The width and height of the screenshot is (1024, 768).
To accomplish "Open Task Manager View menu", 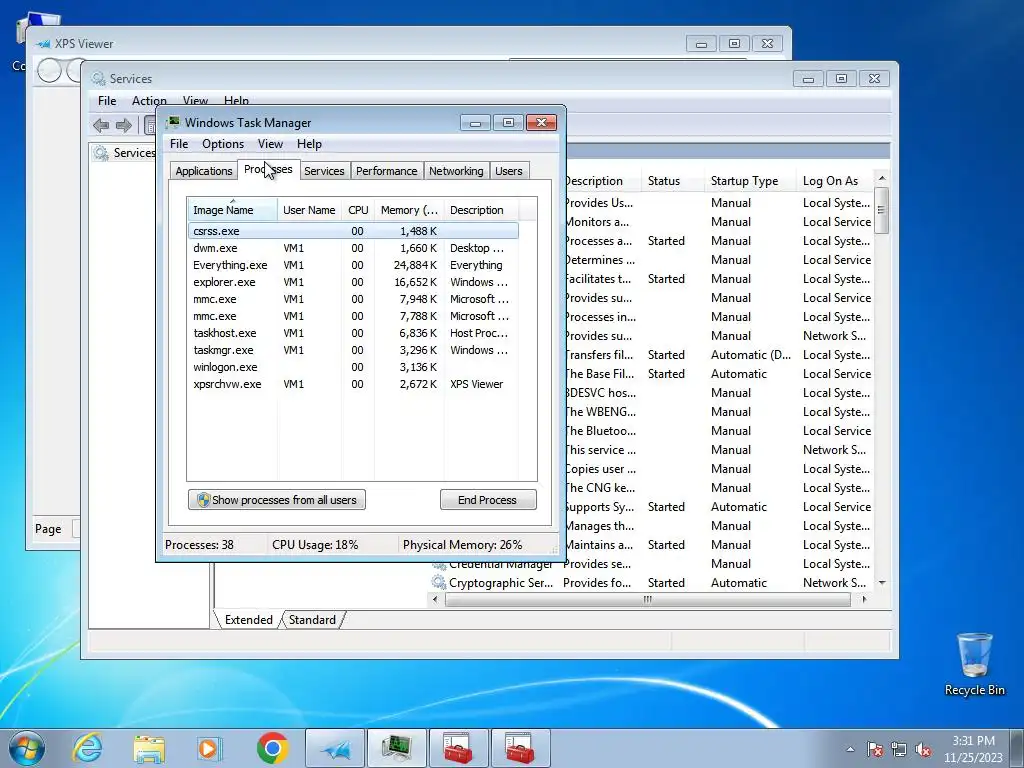I will point(270,144).
